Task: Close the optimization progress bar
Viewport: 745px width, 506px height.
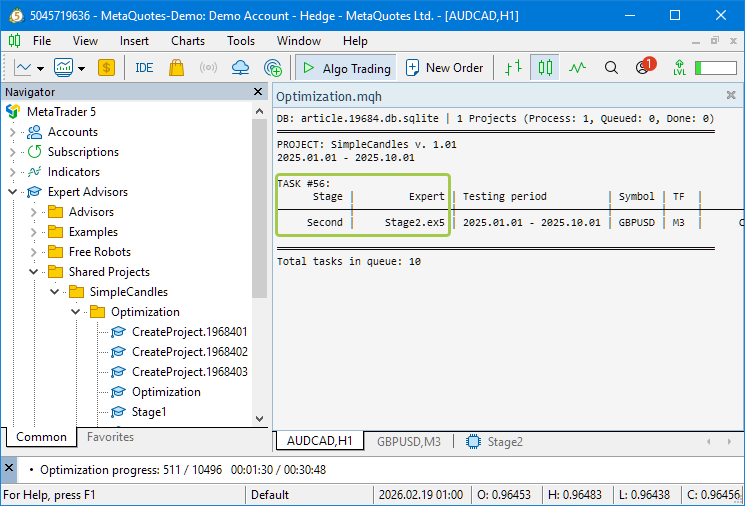Action: point(9,468)
